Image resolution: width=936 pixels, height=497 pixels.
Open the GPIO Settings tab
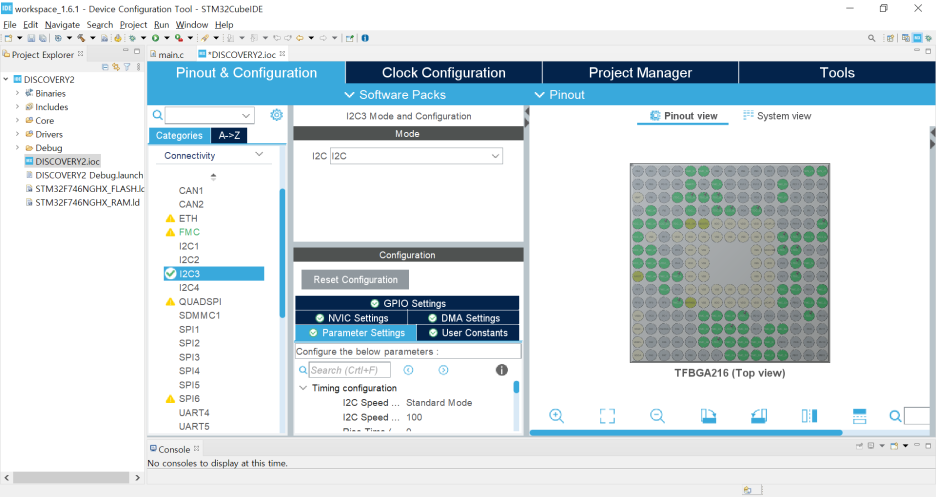click(407, 303)
